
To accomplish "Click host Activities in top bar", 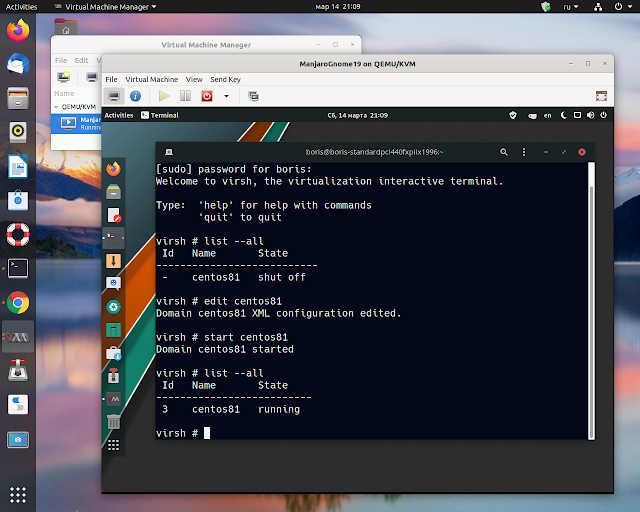I will [21, 7].
